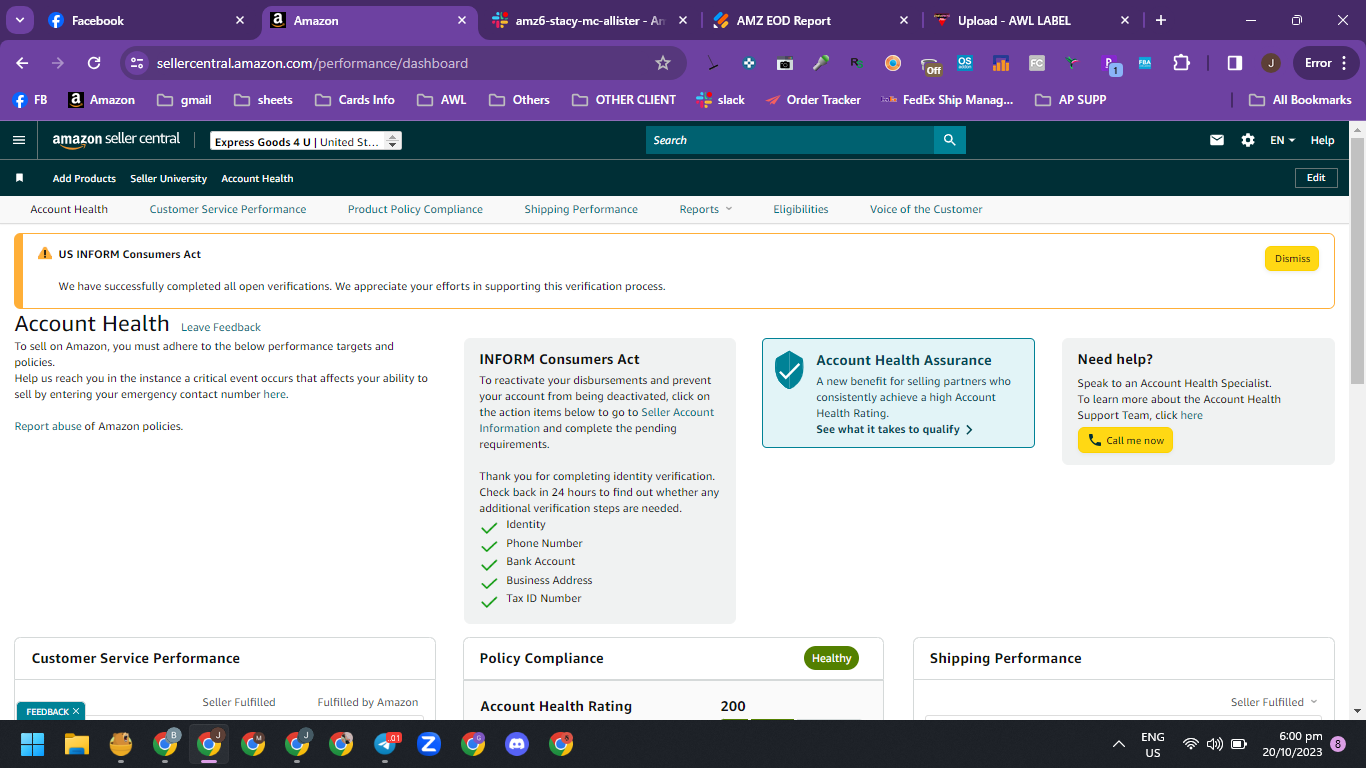The image size is (1366, 768).
Task: Expand the EN language dropdown
Action: pos(1283,140)
